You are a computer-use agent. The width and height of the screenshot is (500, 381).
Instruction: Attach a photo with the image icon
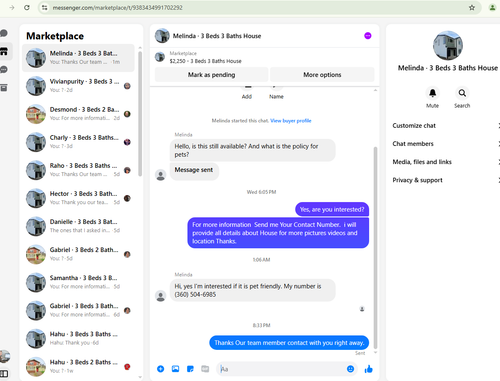pyautogui.click(x=175, y=369)
